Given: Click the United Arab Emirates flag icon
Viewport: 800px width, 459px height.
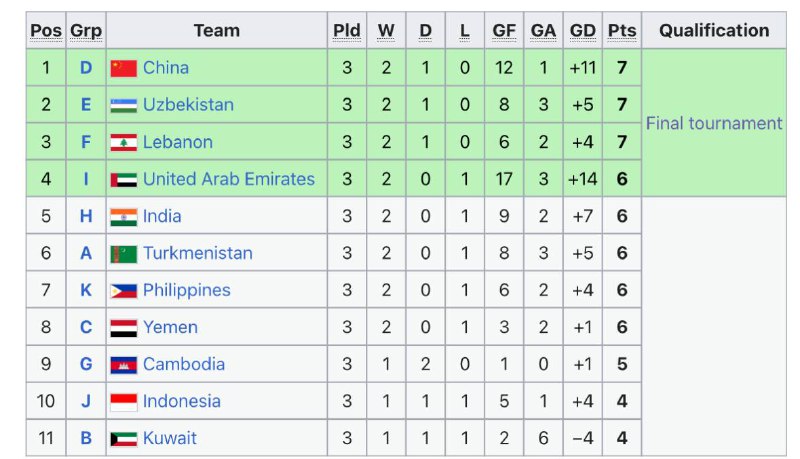Looking at the screenshot, I should pos(123,180).
